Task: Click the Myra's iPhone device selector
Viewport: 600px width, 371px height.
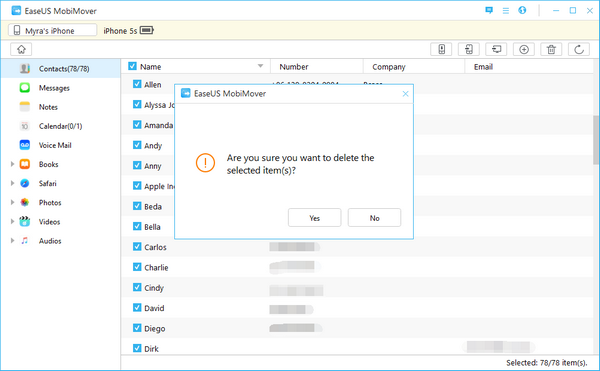Action: 52,30
